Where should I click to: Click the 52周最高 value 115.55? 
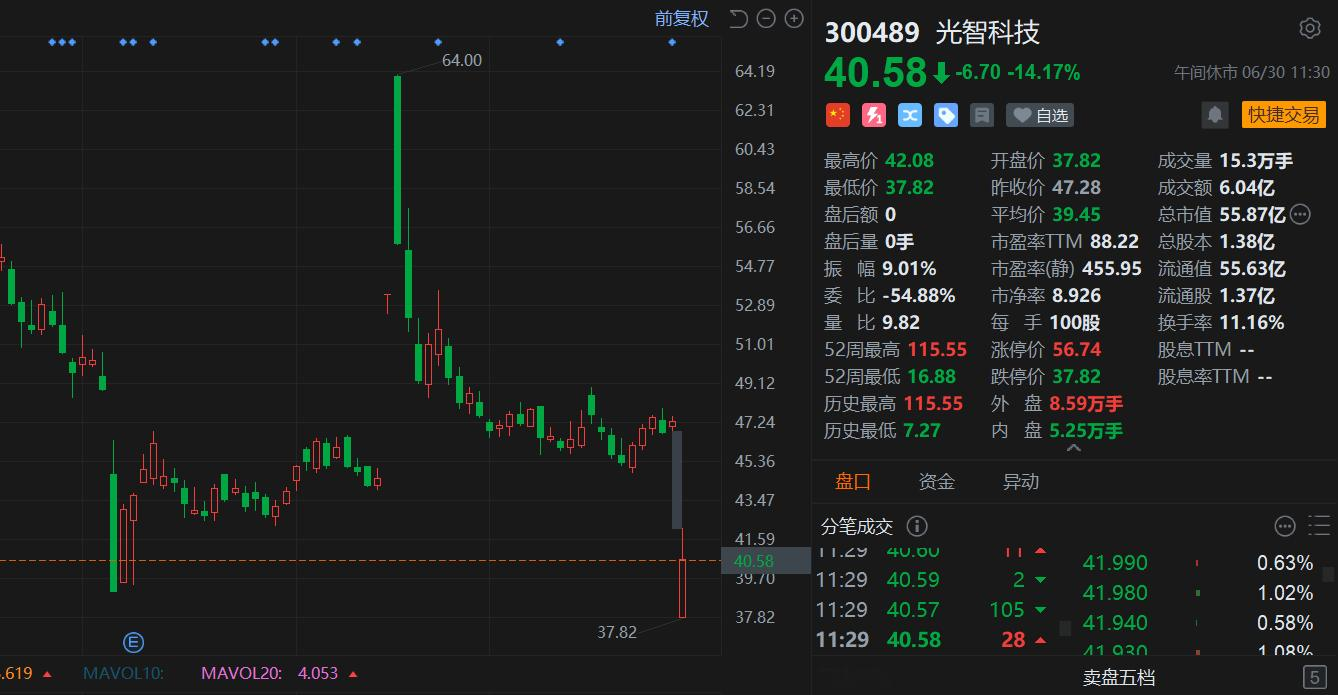click(x=935, y=349)
